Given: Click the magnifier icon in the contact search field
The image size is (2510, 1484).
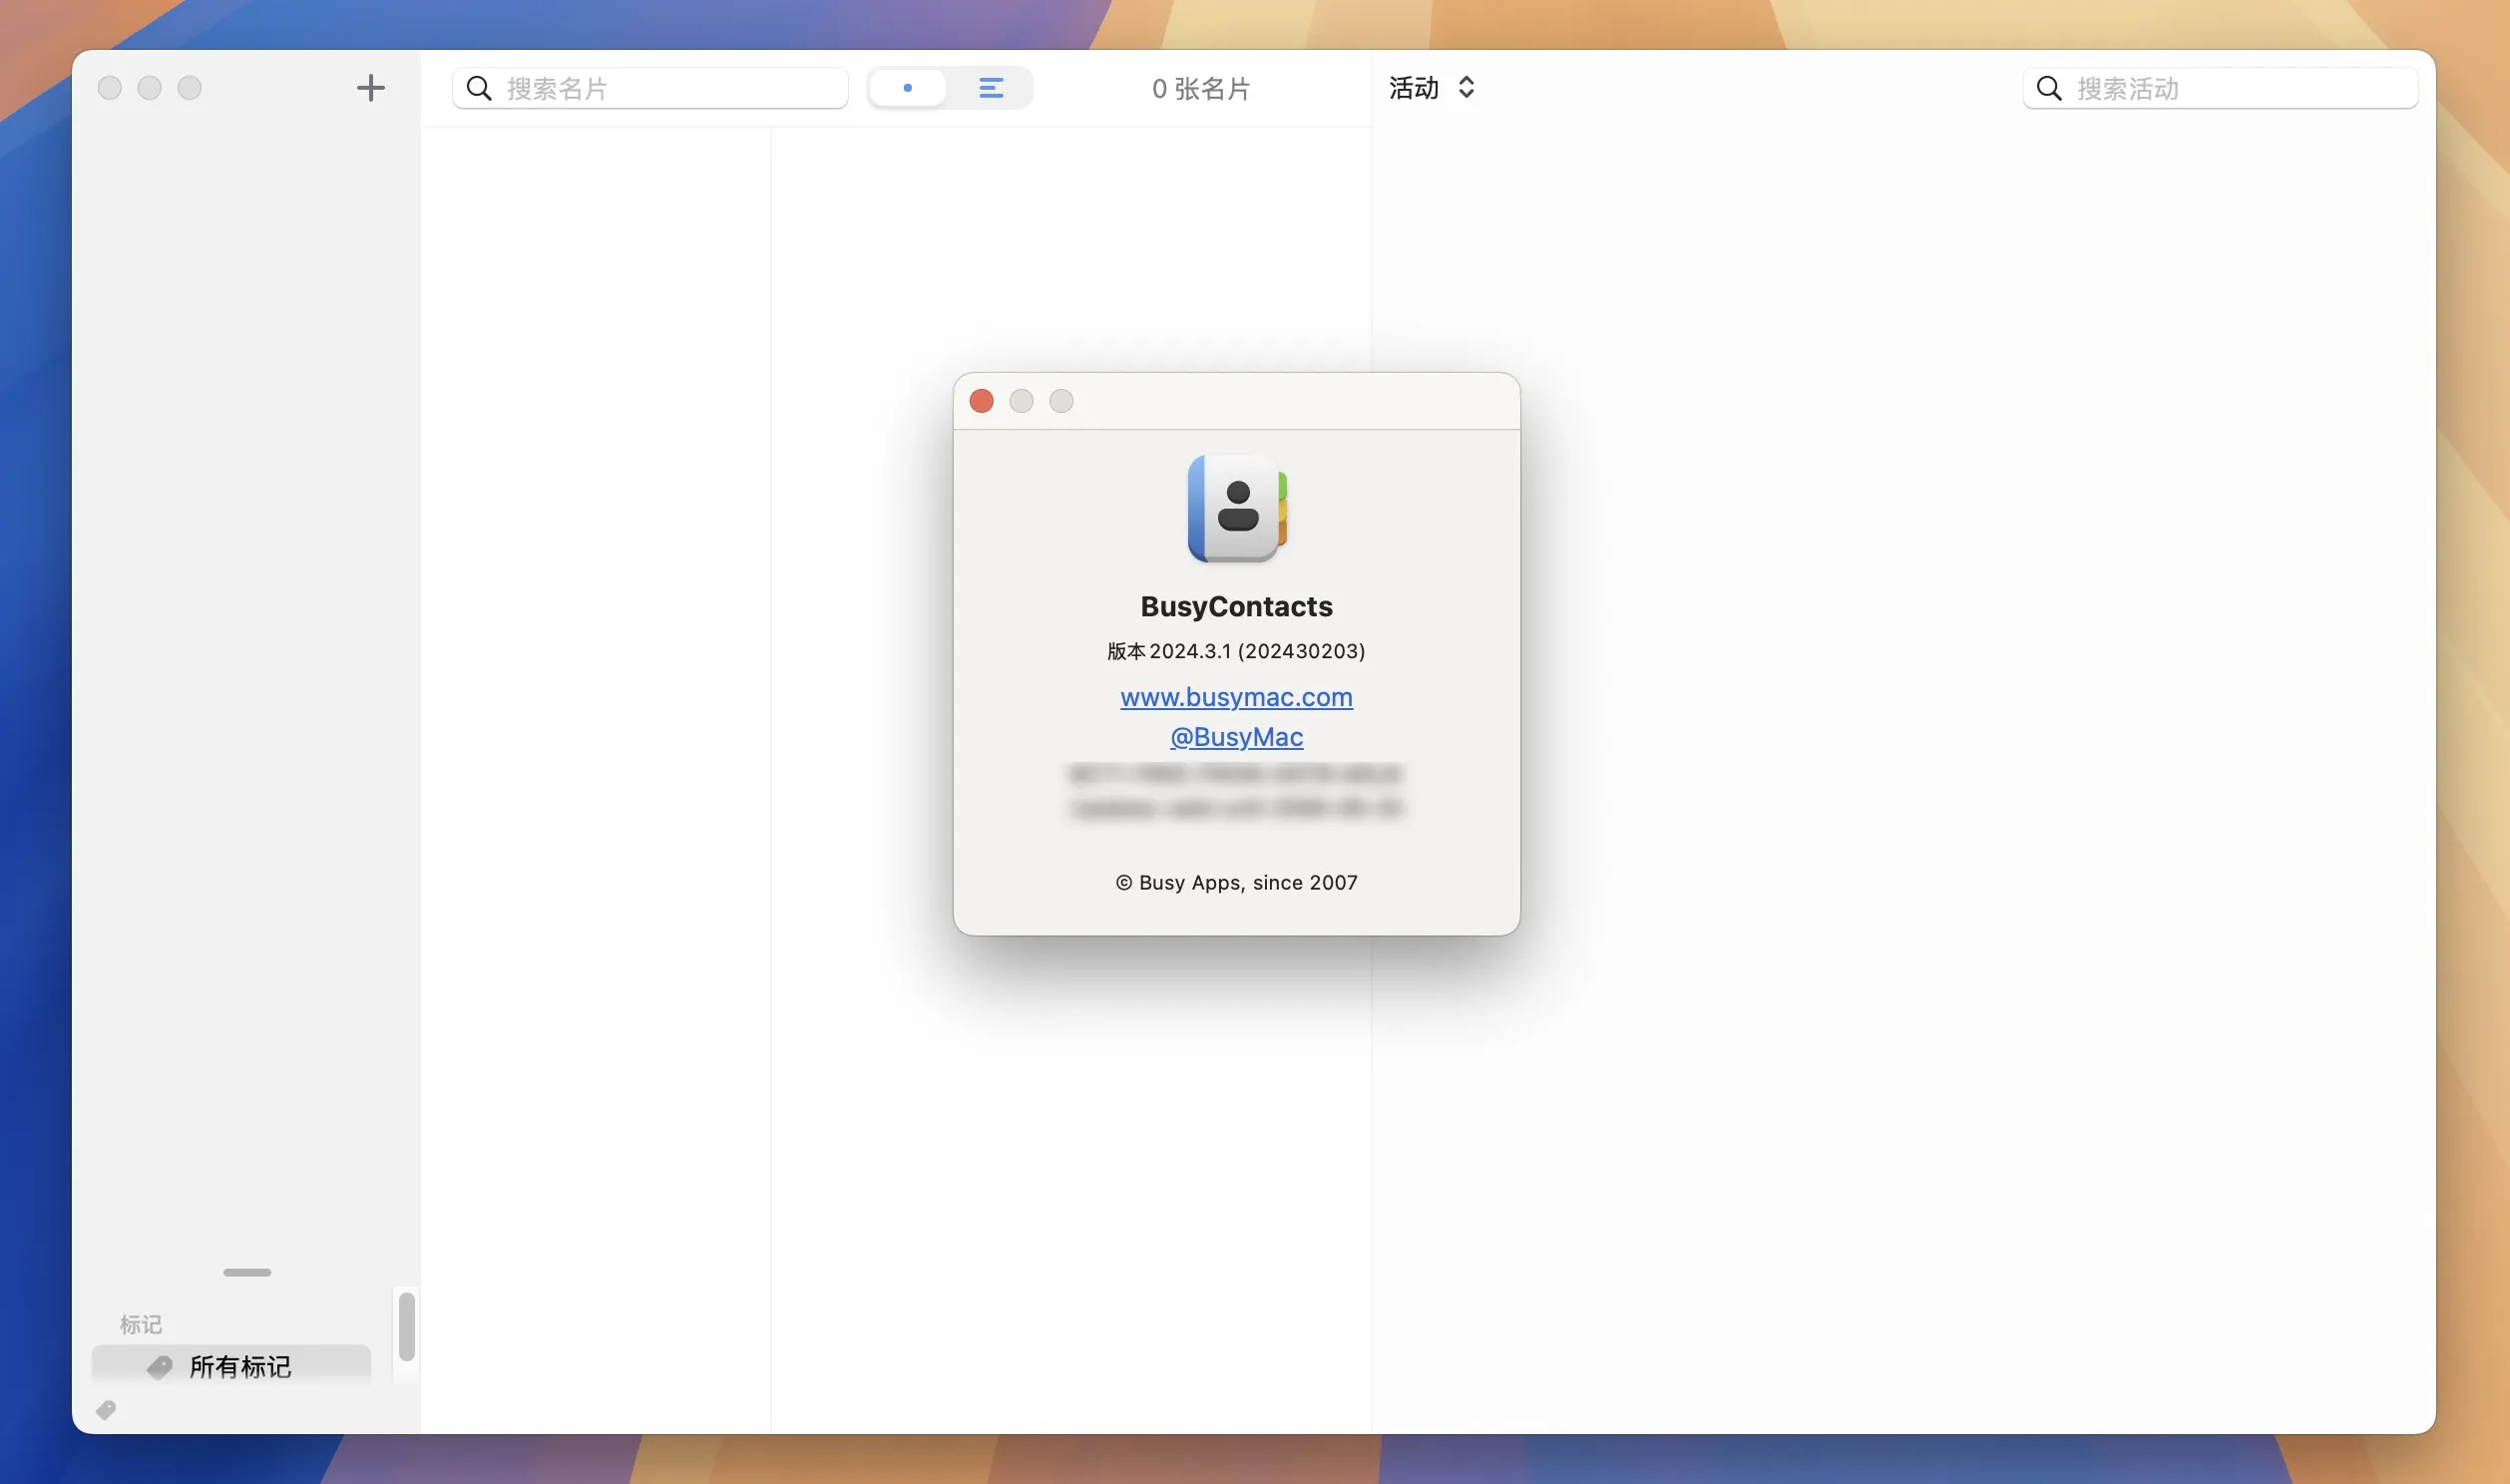Looking at the screenshot, I should tap(479, 88).
